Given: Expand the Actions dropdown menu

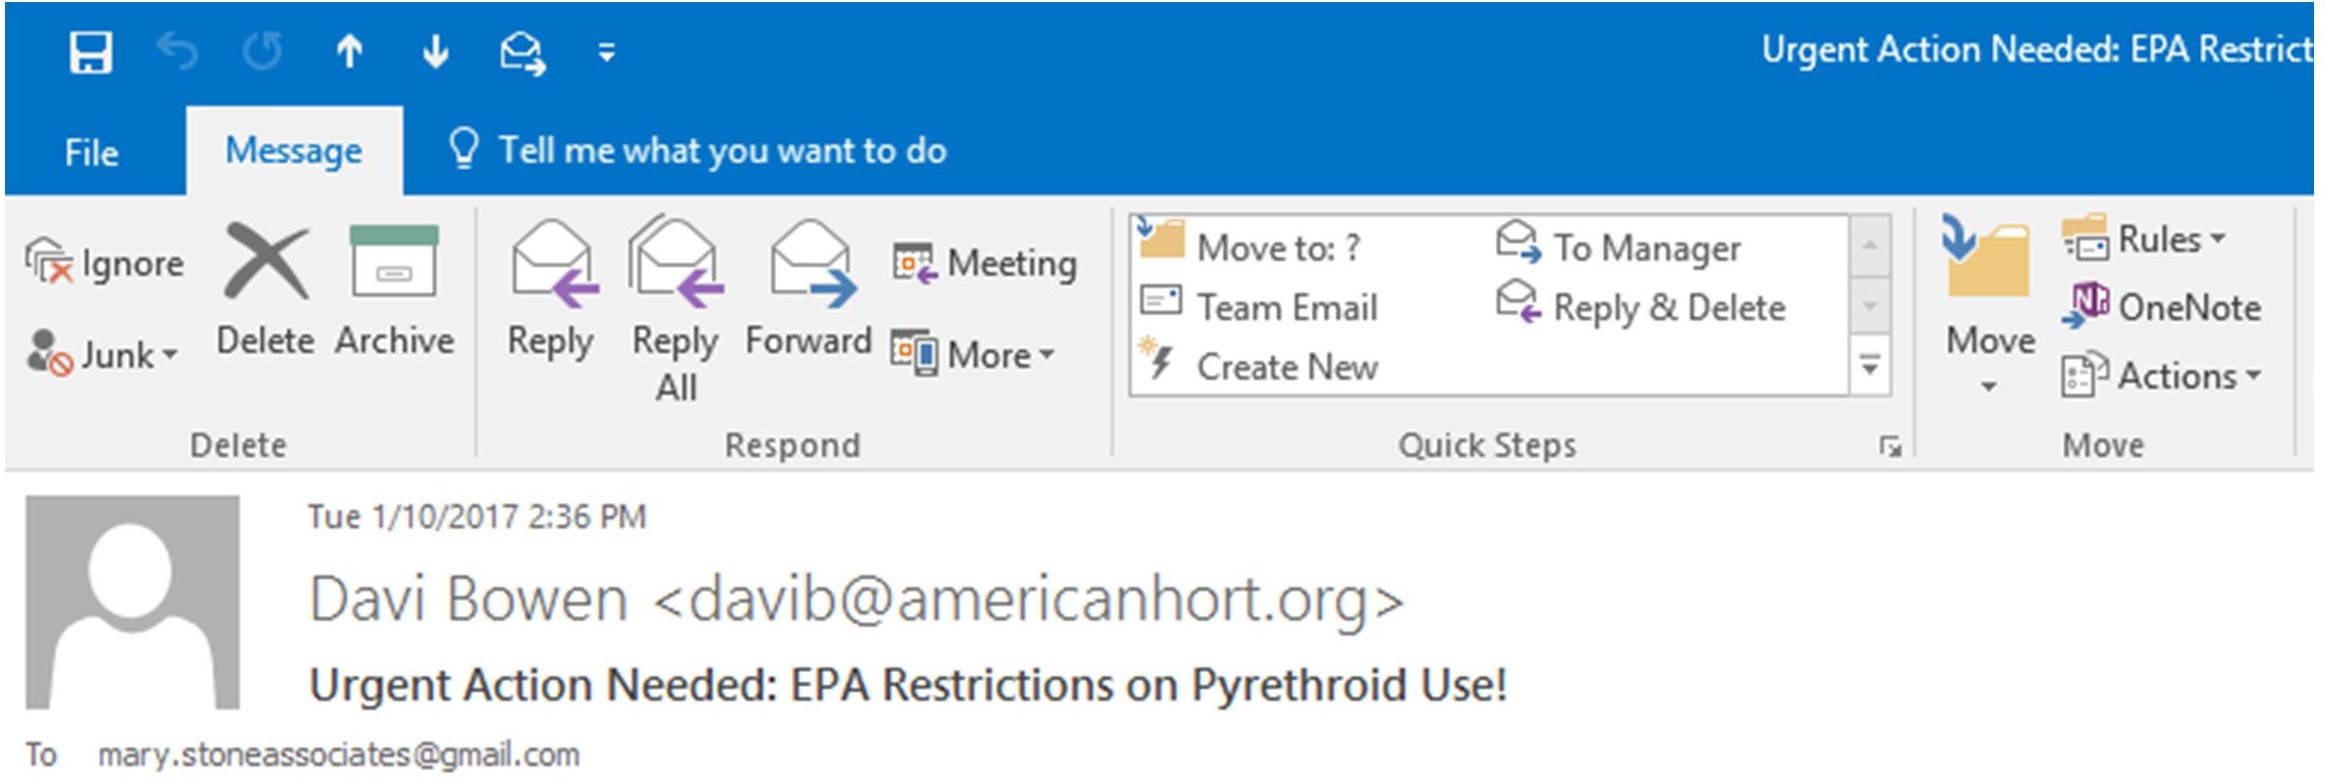Looking at the screenshot, I should [2162, 376].
